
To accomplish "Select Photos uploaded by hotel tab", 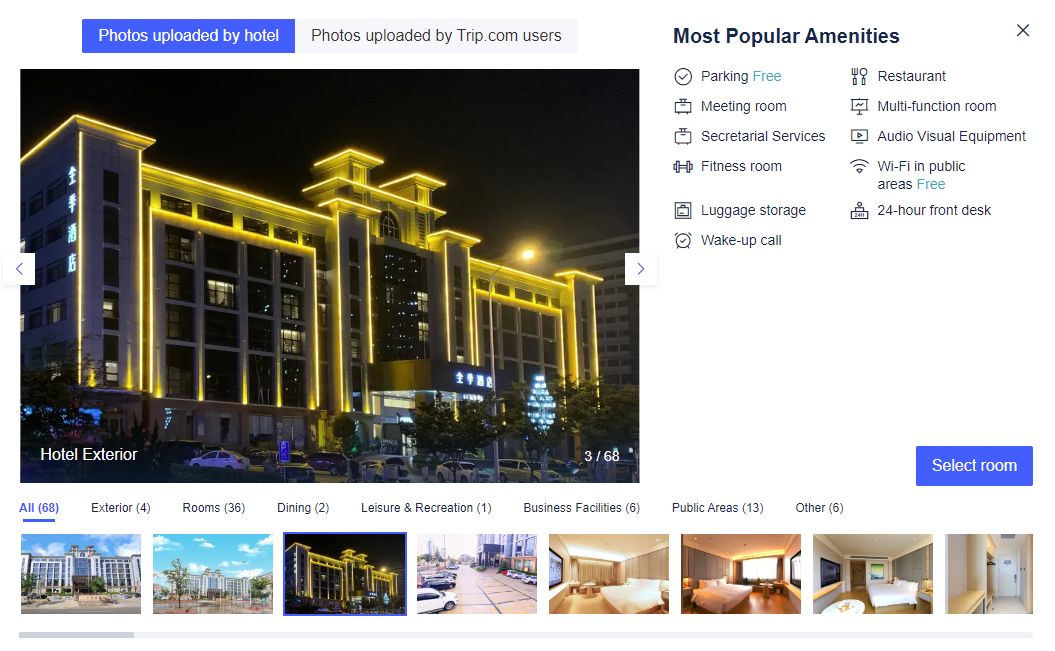I will pos(188,36).
